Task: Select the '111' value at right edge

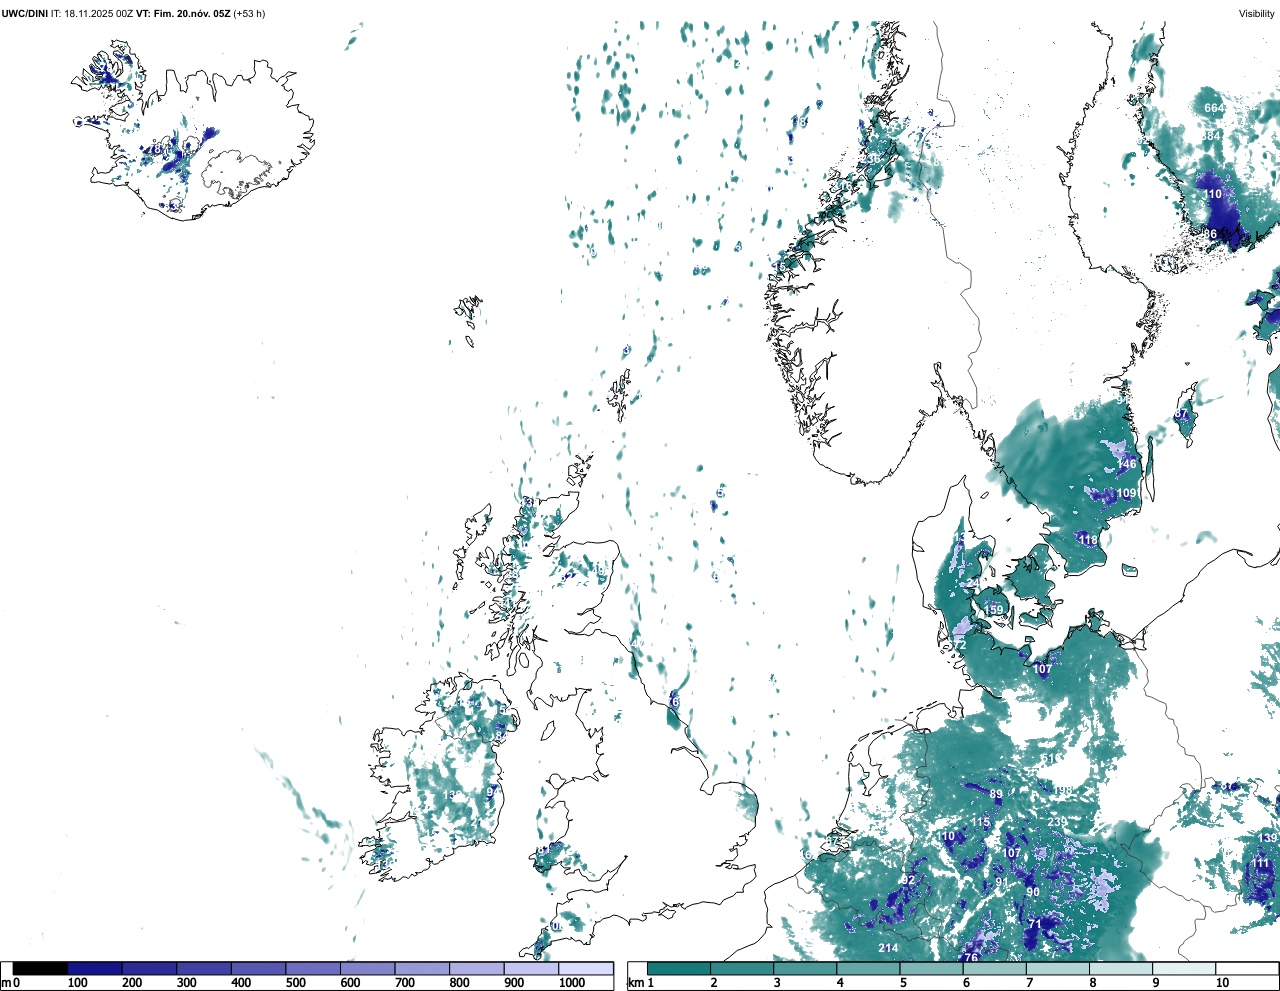Action: point(1260,863)
